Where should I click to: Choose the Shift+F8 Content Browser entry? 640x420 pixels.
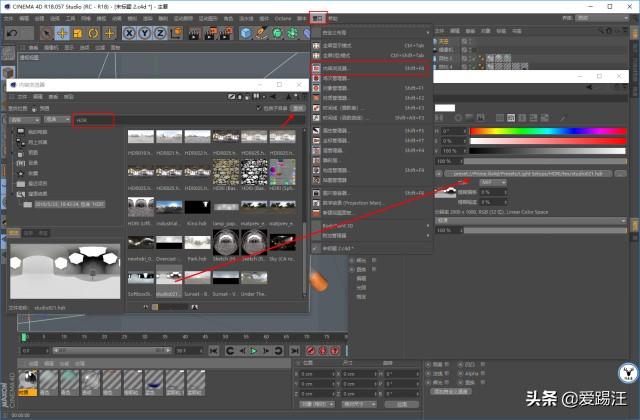[x=370, y=68]
